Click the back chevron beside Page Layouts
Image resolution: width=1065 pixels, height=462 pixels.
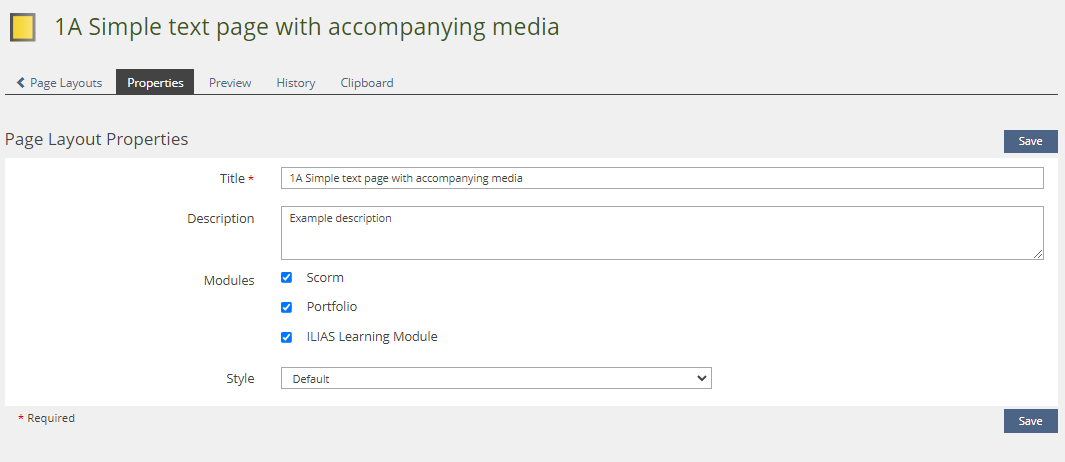[x=21, y=83]
